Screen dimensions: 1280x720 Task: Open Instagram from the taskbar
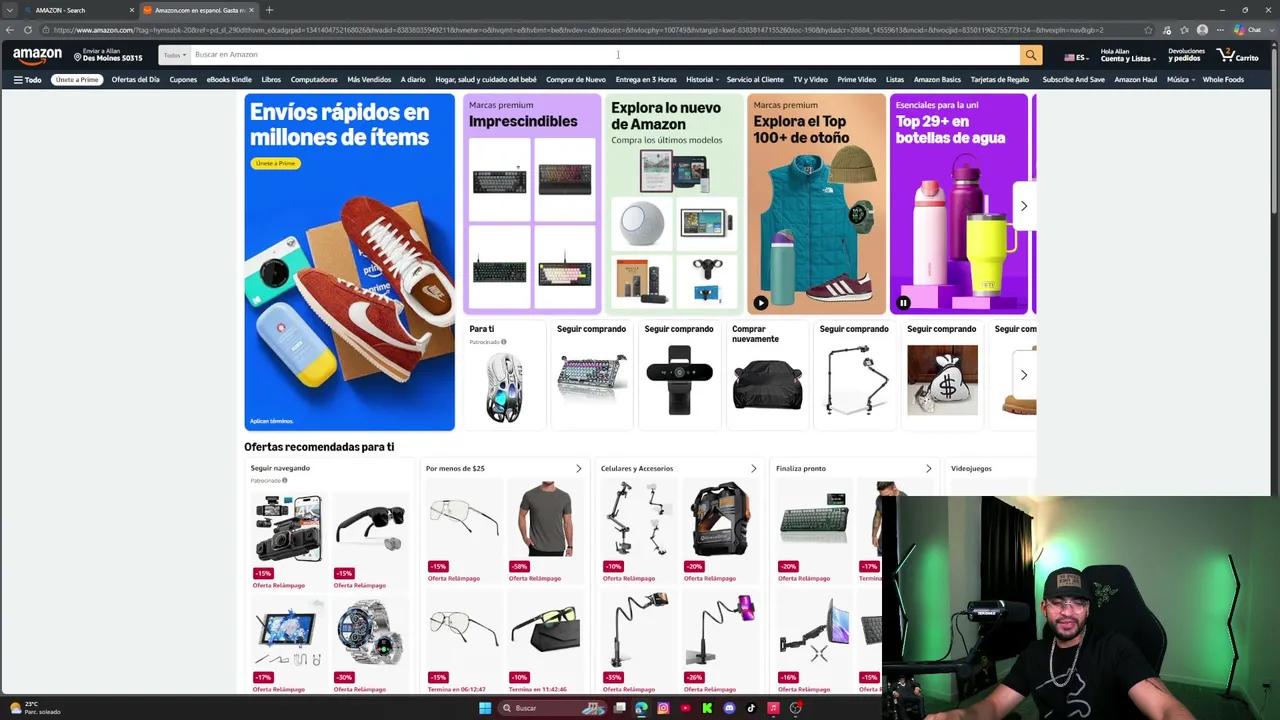click(x=663, y=708)
